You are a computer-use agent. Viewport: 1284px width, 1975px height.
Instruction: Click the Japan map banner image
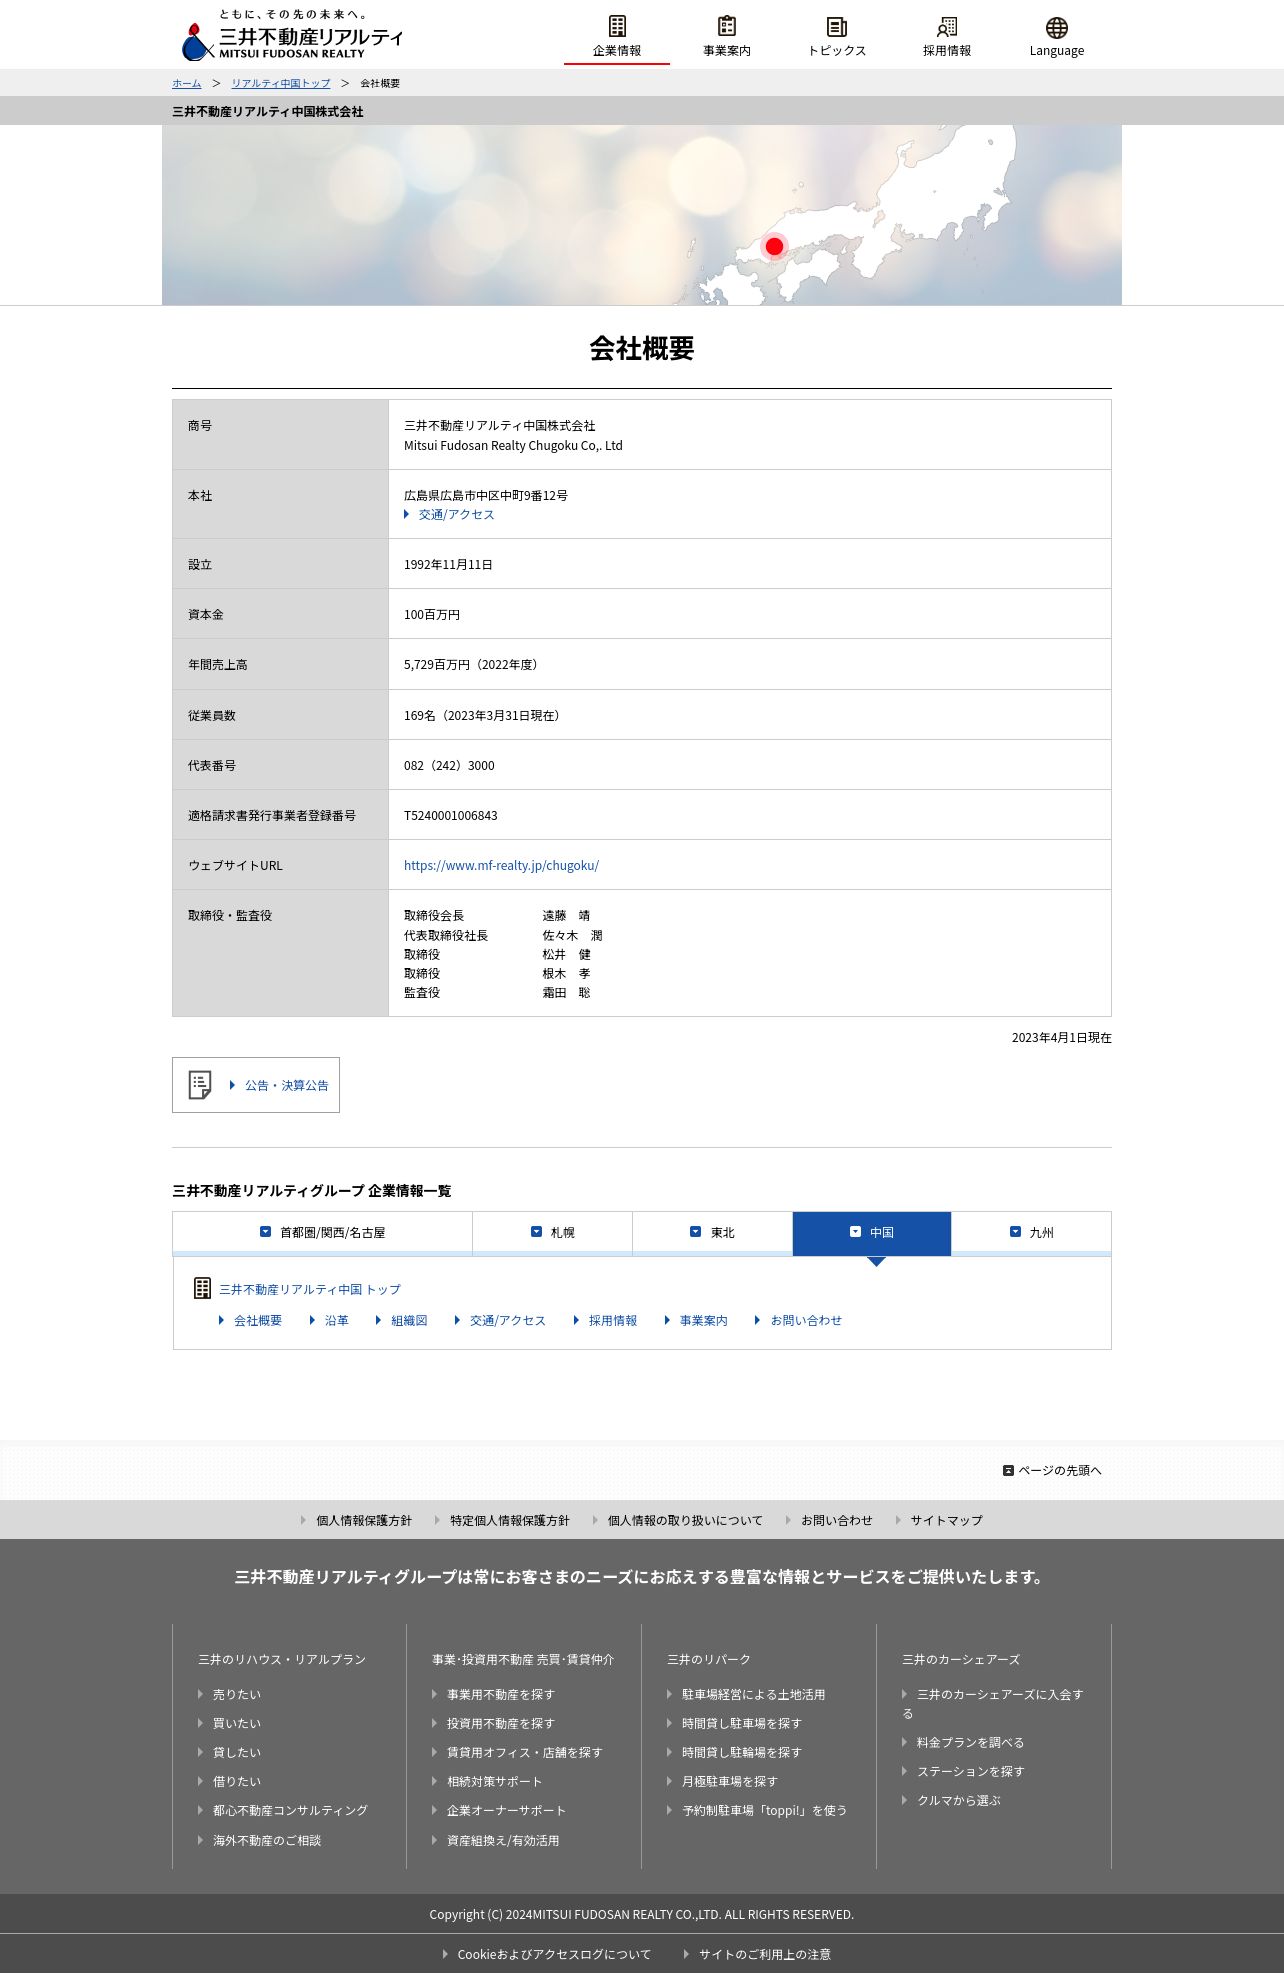642,215
